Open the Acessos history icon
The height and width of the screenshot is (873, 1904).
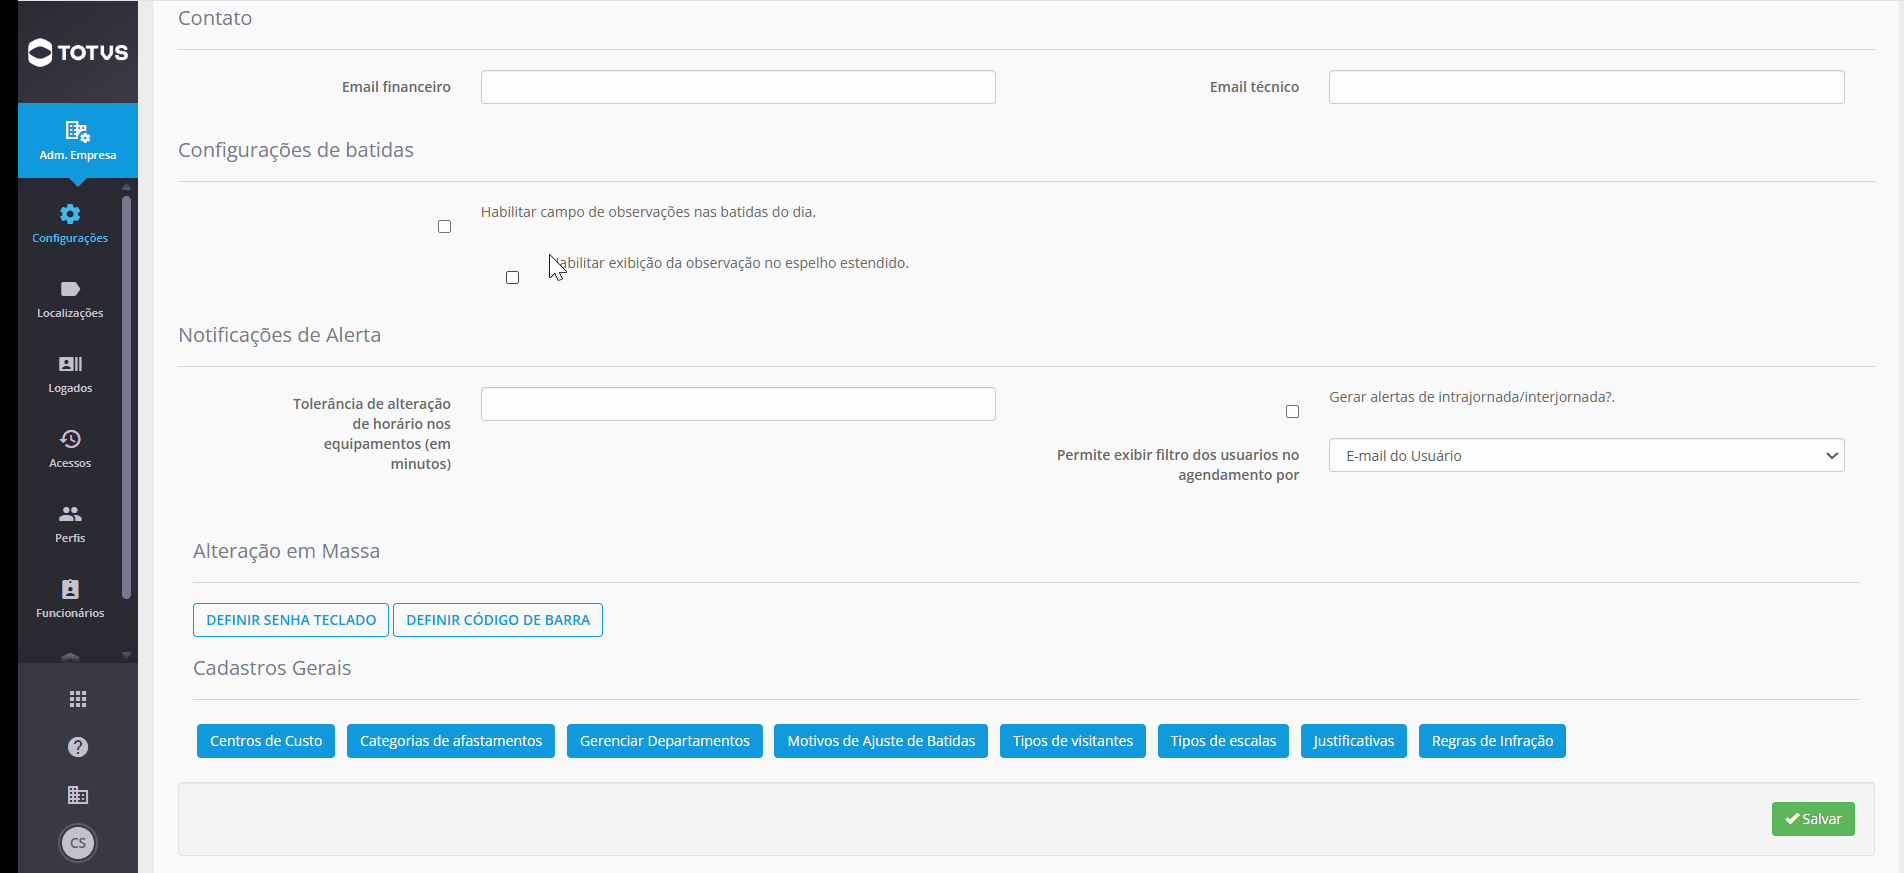pos(70,439)
